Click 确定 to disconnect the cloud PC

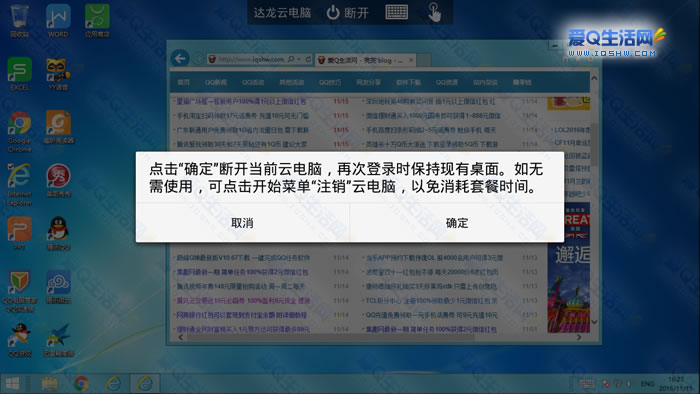(x=457, y=223)
